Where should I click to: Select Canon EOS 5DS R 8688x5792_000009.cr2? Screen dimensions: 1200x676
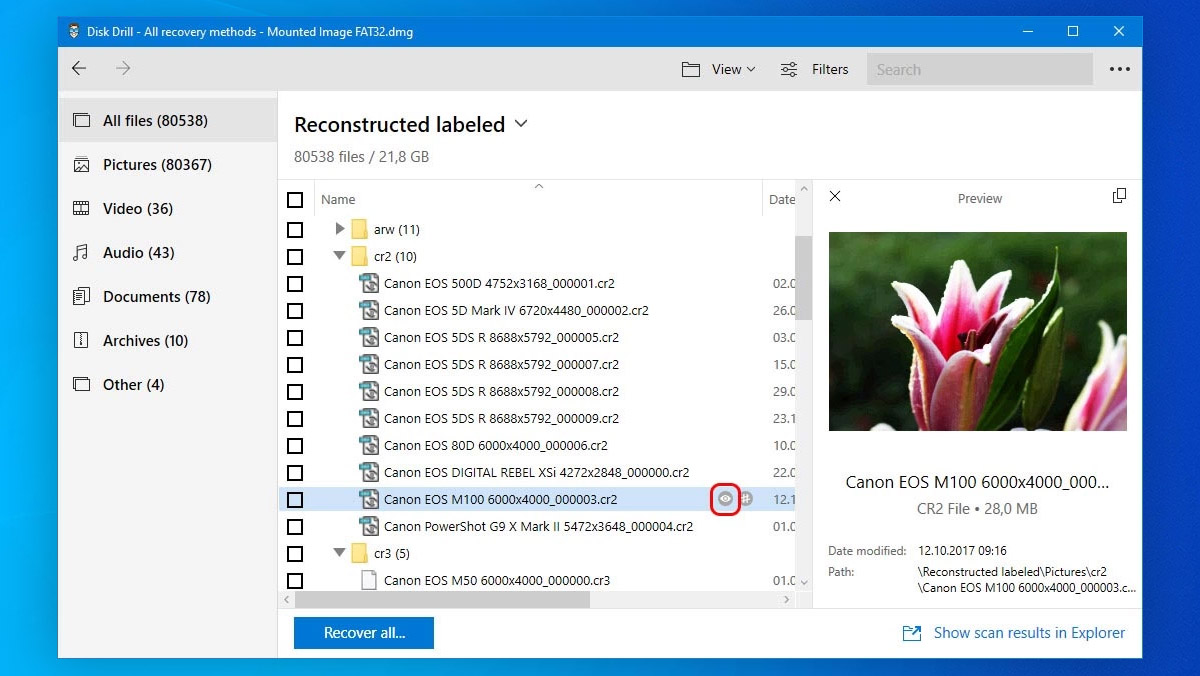501,419
